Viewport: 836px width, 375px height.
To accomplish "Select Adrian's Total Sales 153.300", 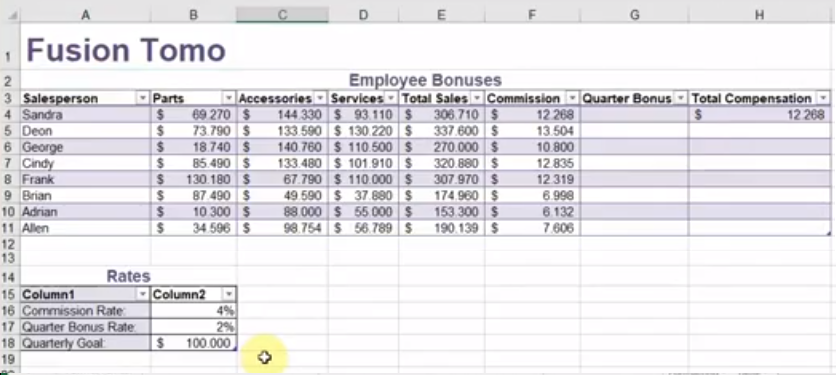I will 441,212.
